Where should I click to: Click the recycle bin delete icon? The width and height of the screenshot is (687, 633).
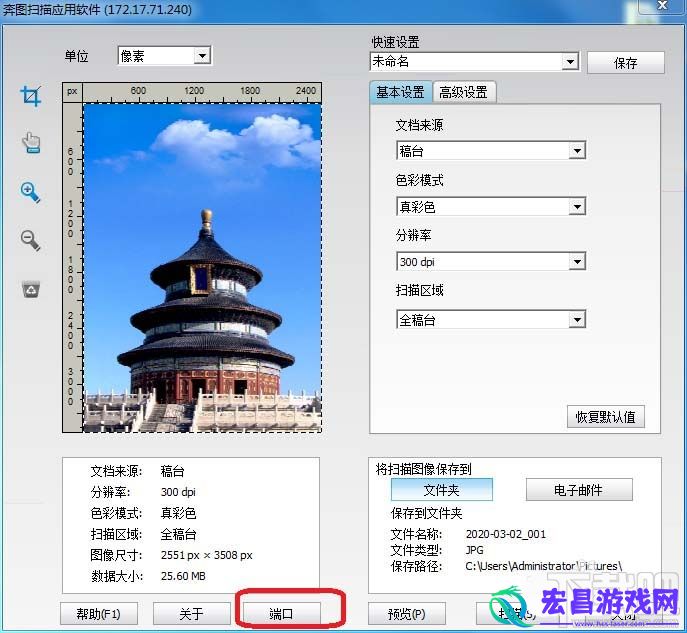tap(31, 290)
